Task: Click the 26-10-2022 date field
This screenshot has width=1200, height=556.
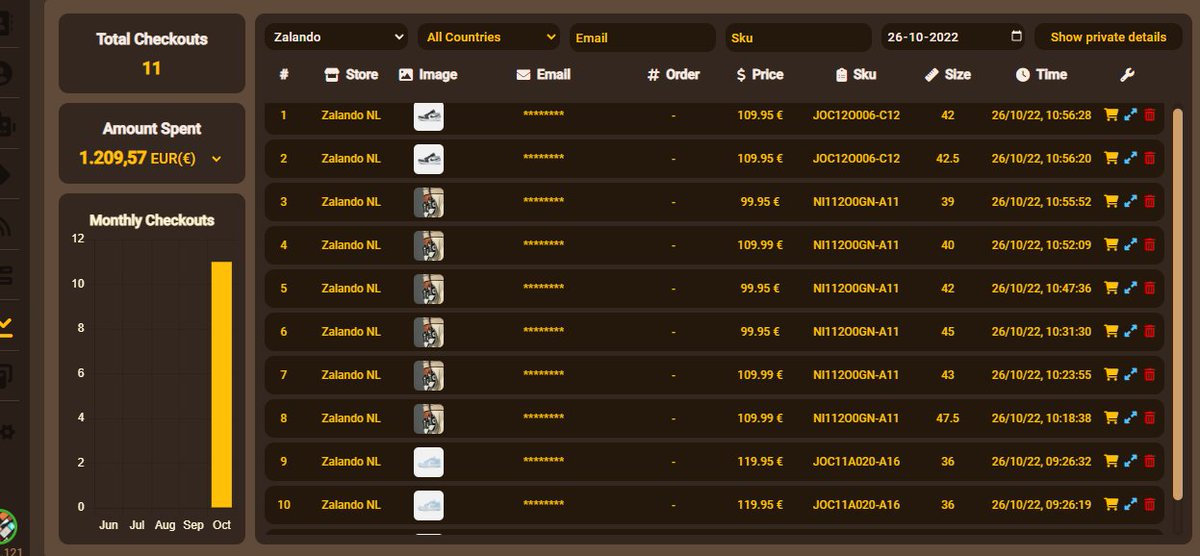Action: [952, 37]
